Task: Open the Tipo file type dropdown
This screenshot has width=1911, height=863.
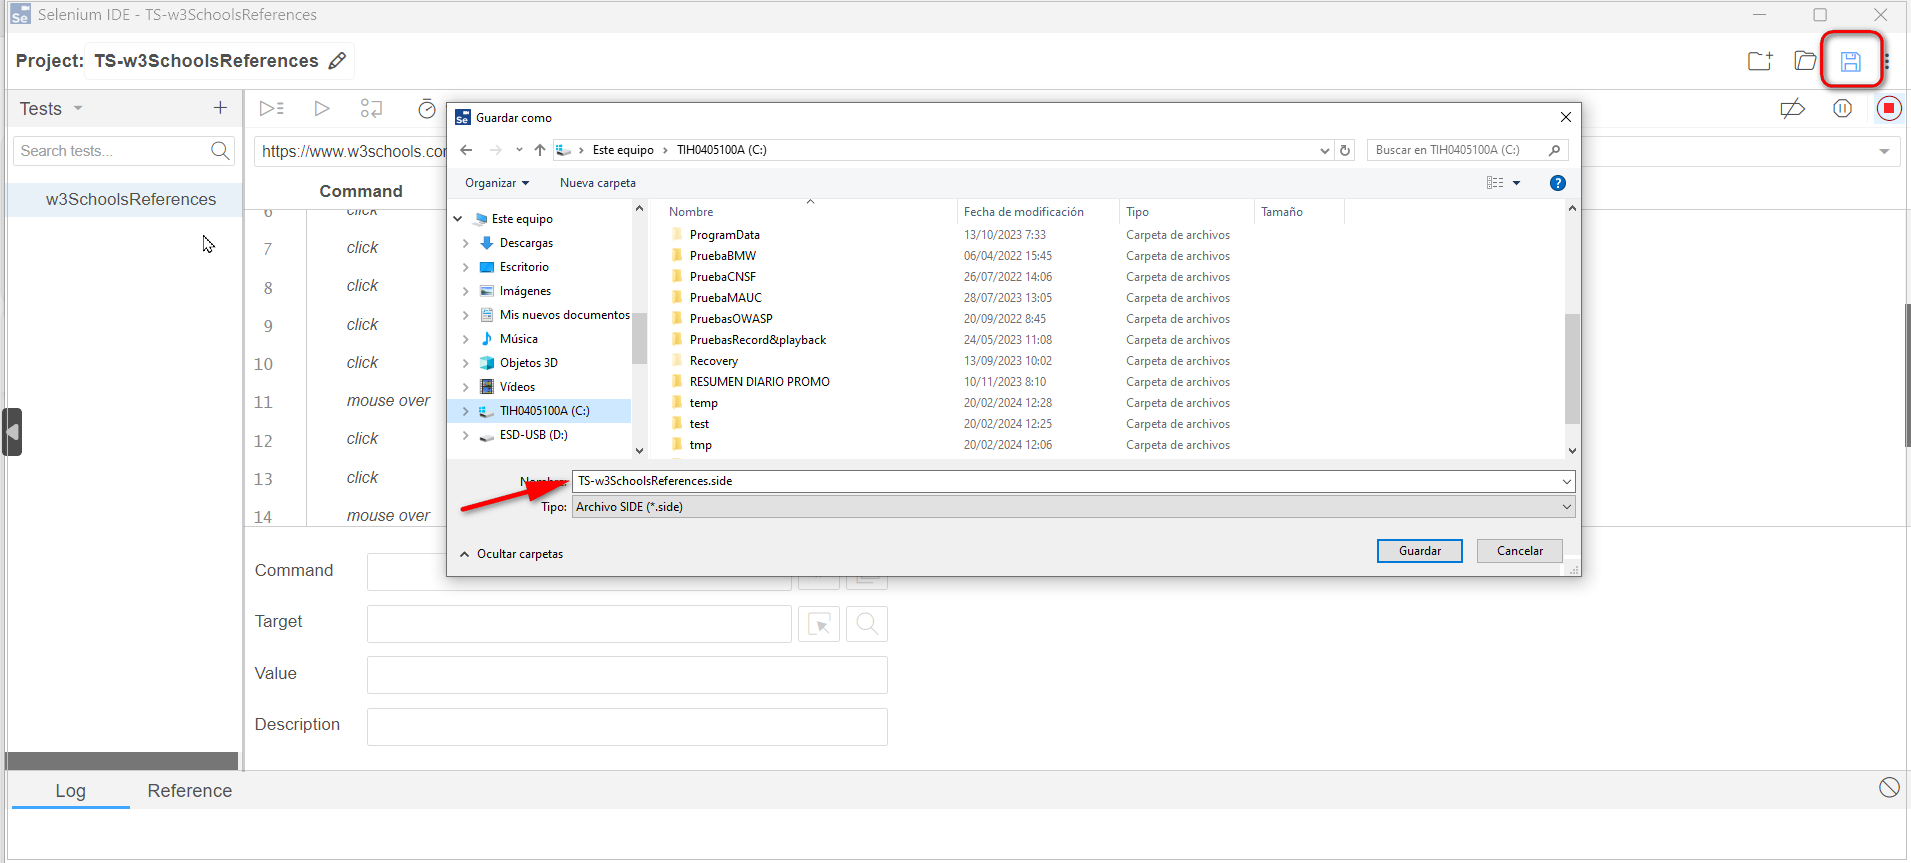Action: point(1073,507)
